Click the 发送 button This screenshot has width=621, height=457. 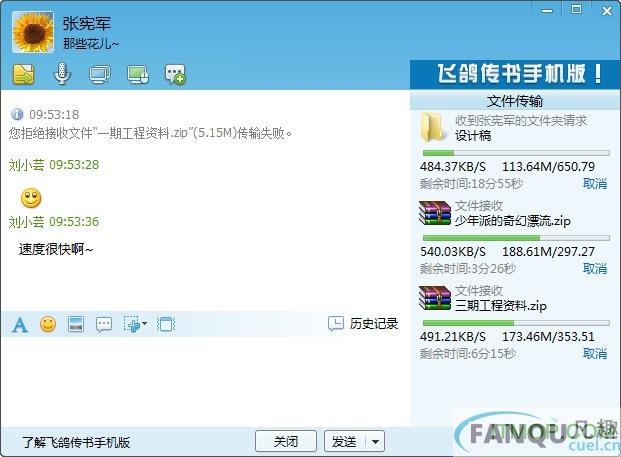click(x=344, y=441)
